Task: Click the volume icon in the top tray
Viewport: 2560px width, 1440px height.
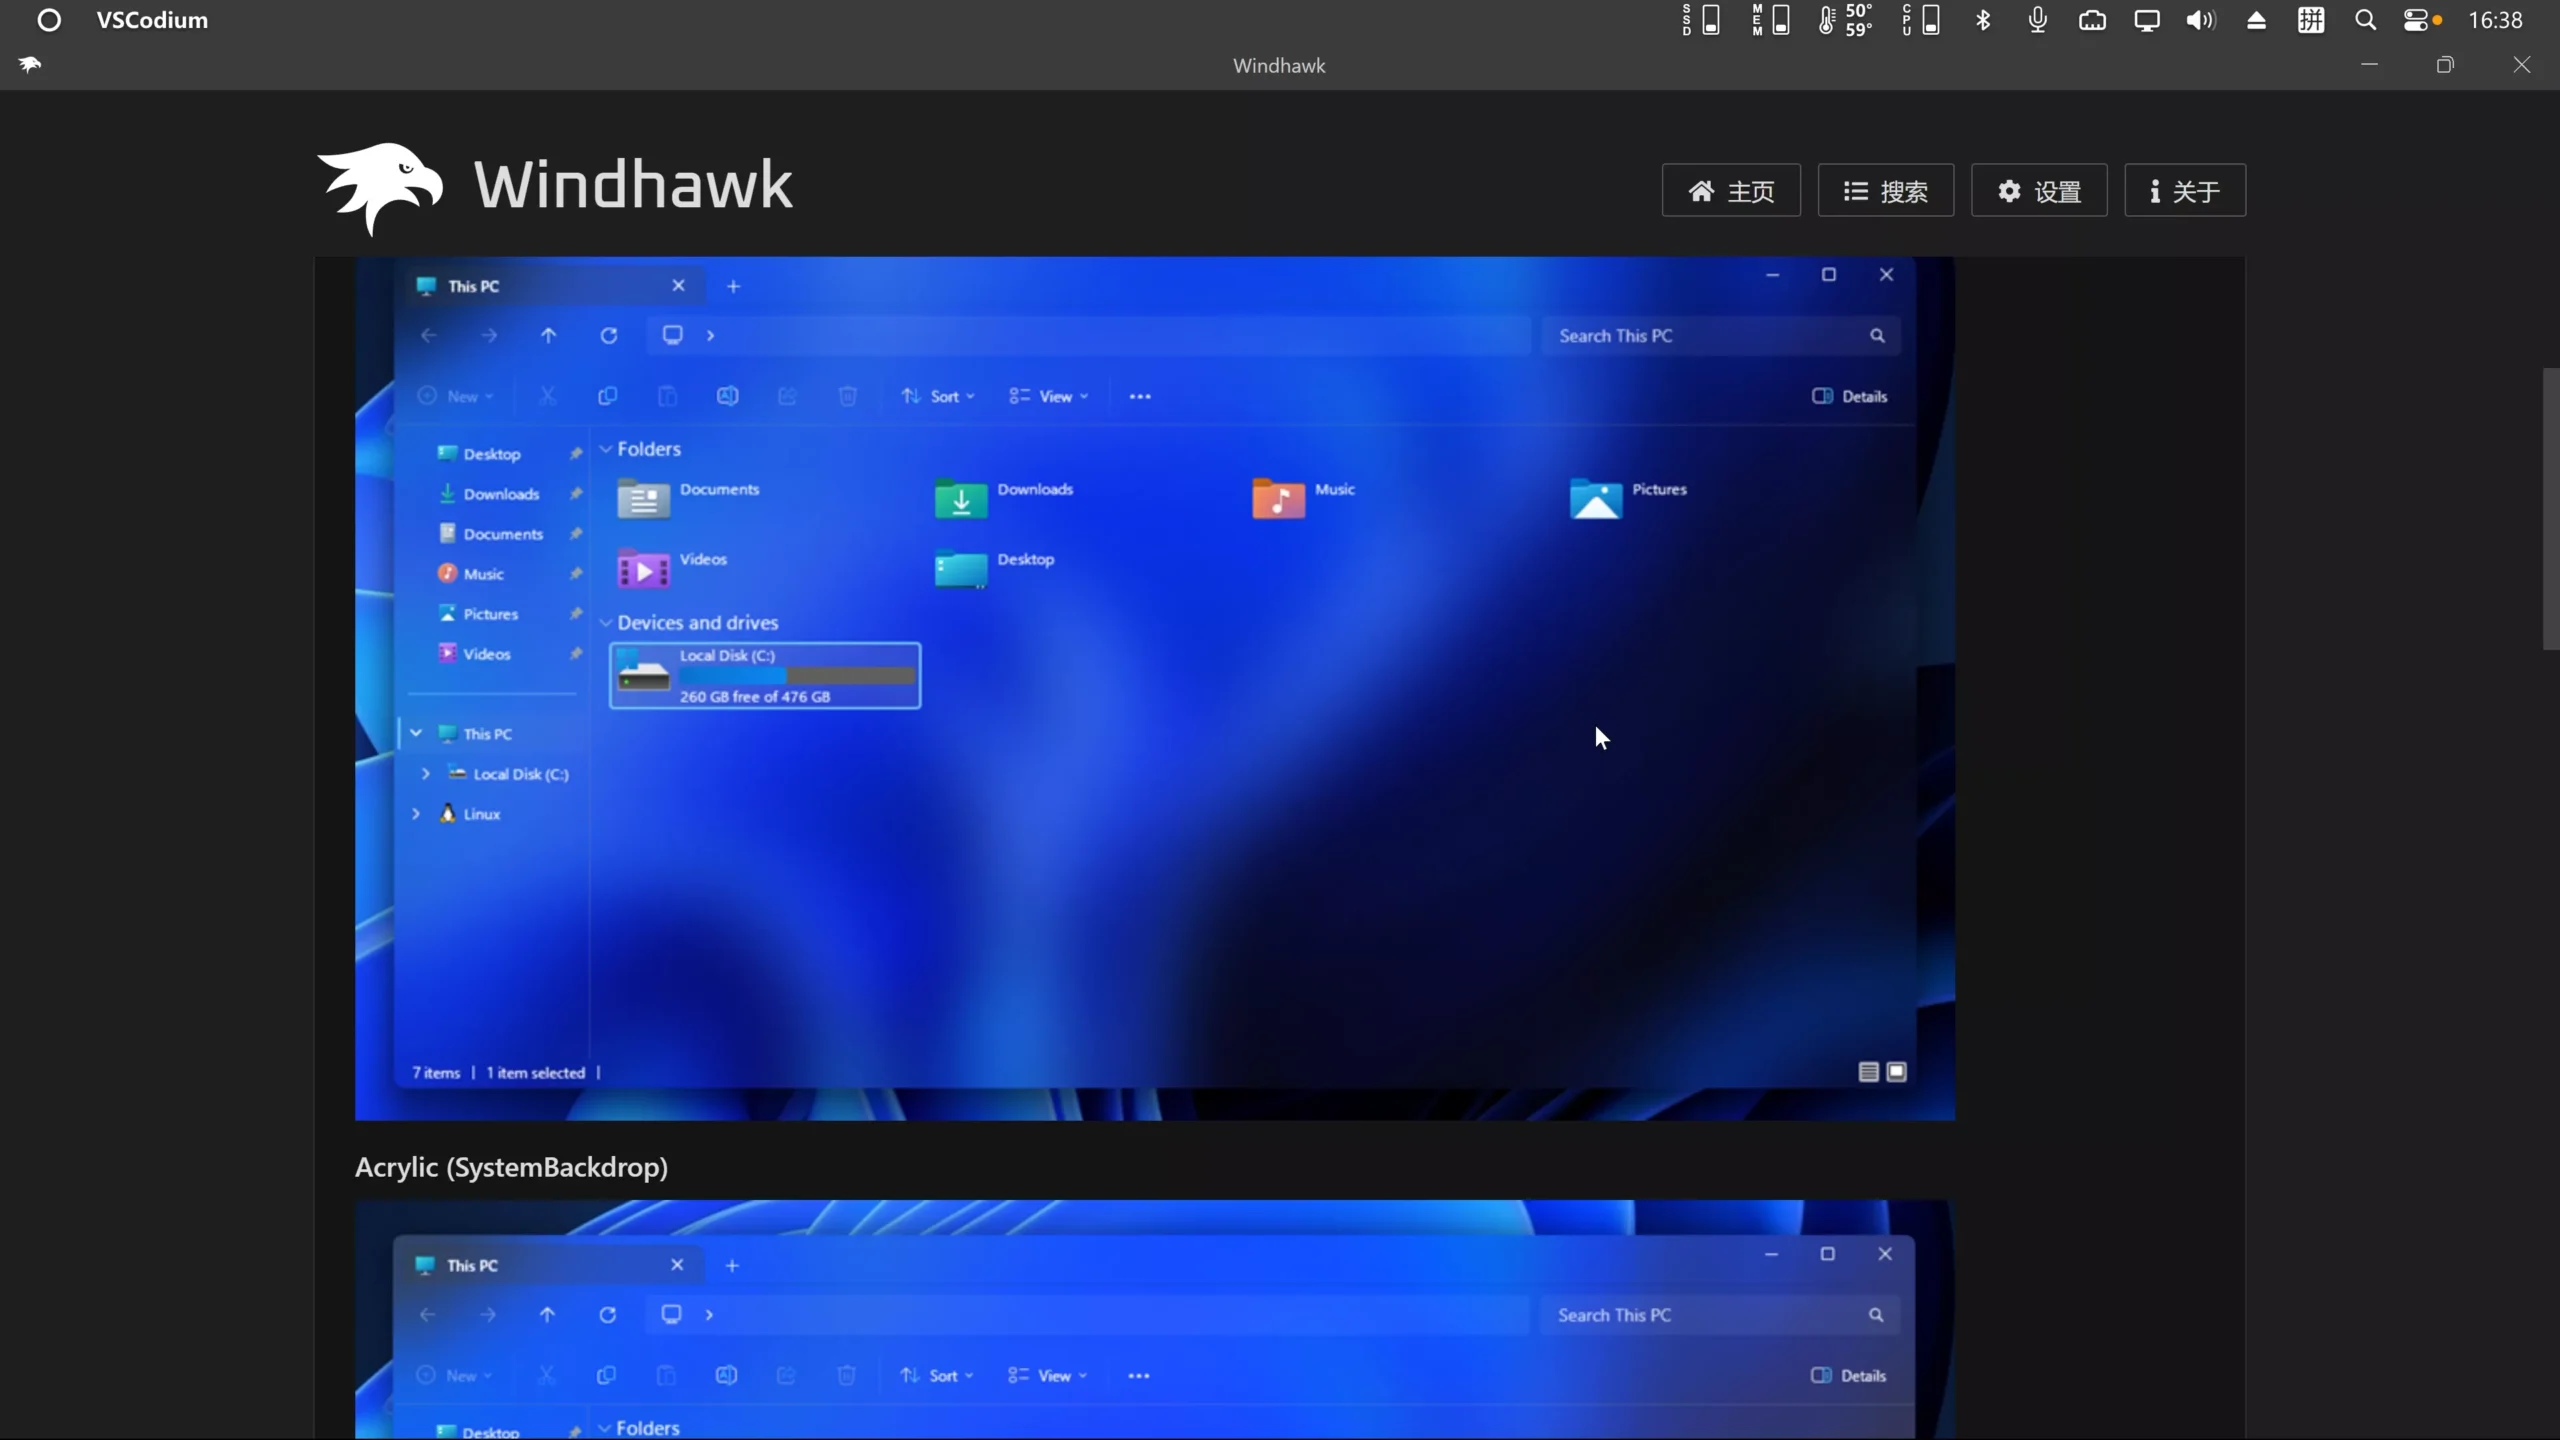Action: pyautogui.click(x=2200, y=20)
